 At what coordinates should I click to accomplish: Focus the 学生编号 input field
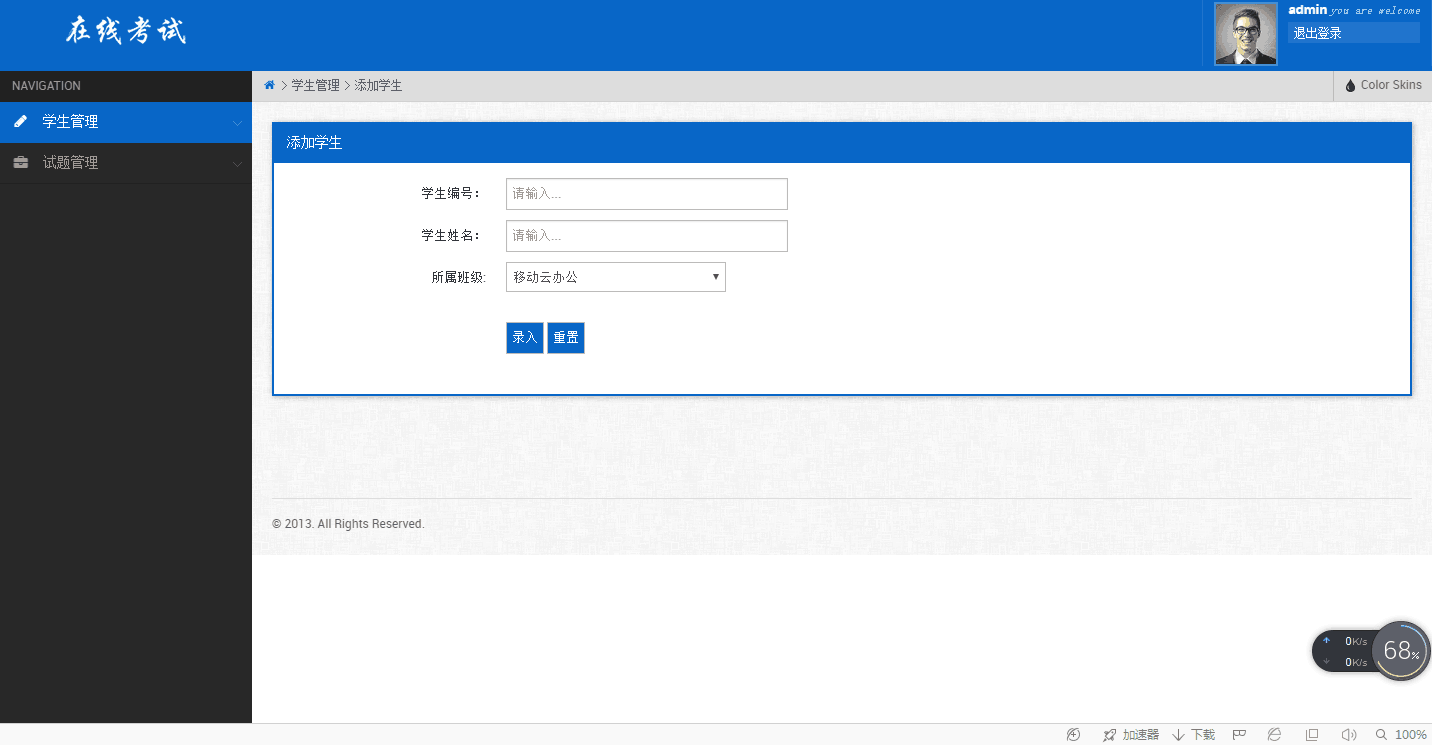(647, 194)
